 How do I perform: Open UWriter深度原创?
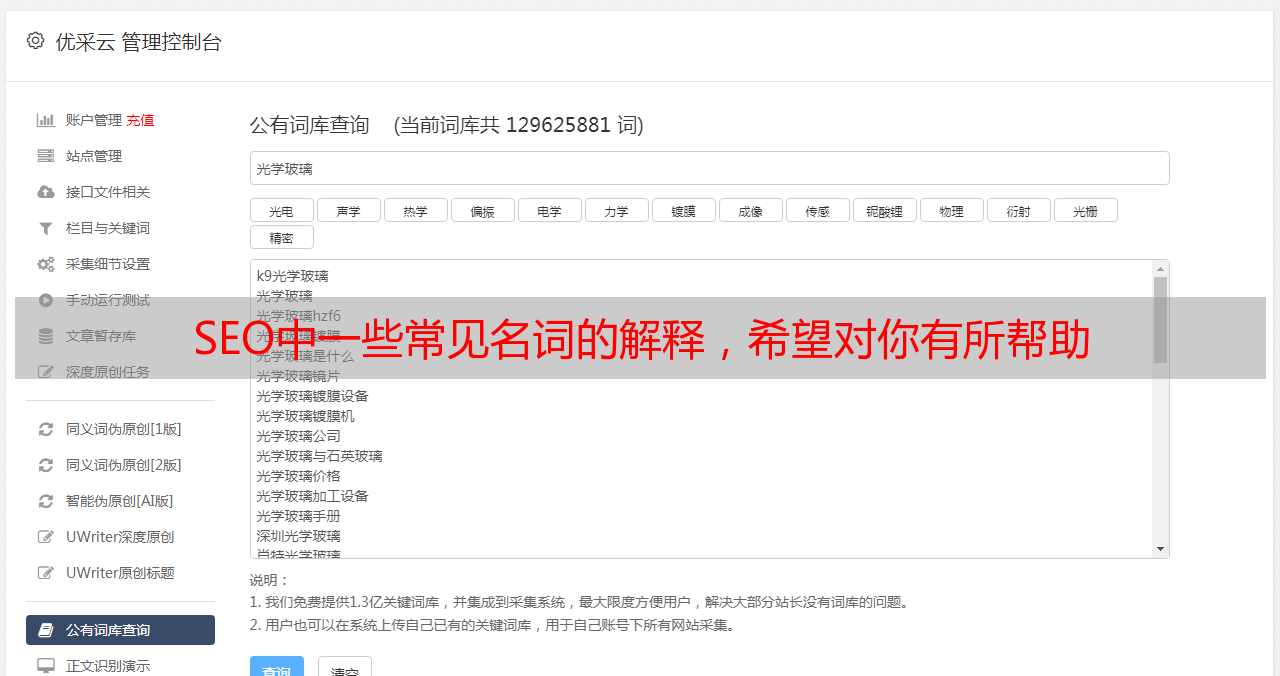[120, 537]
